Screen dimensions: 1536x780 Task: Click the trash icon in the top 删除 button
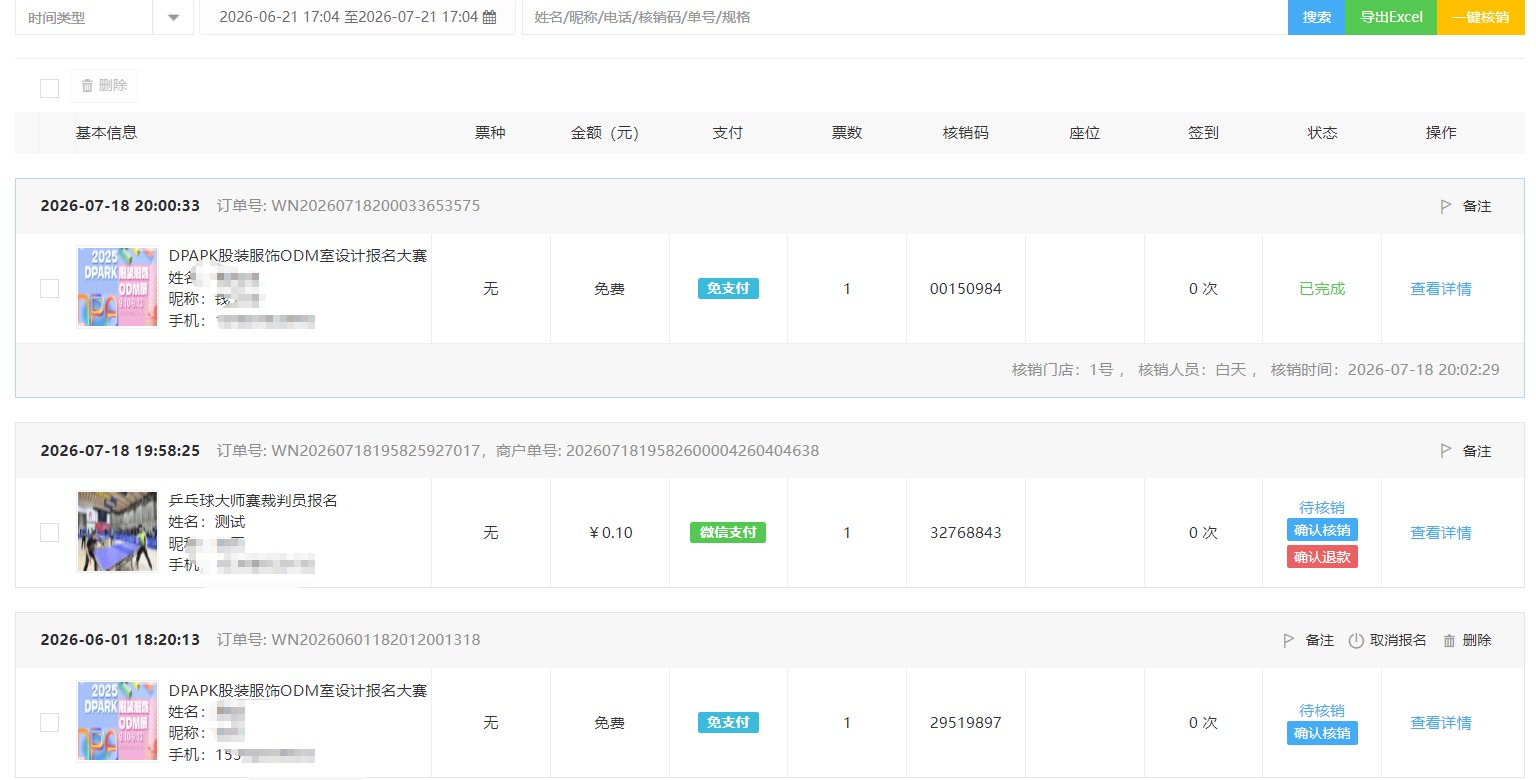87,86
